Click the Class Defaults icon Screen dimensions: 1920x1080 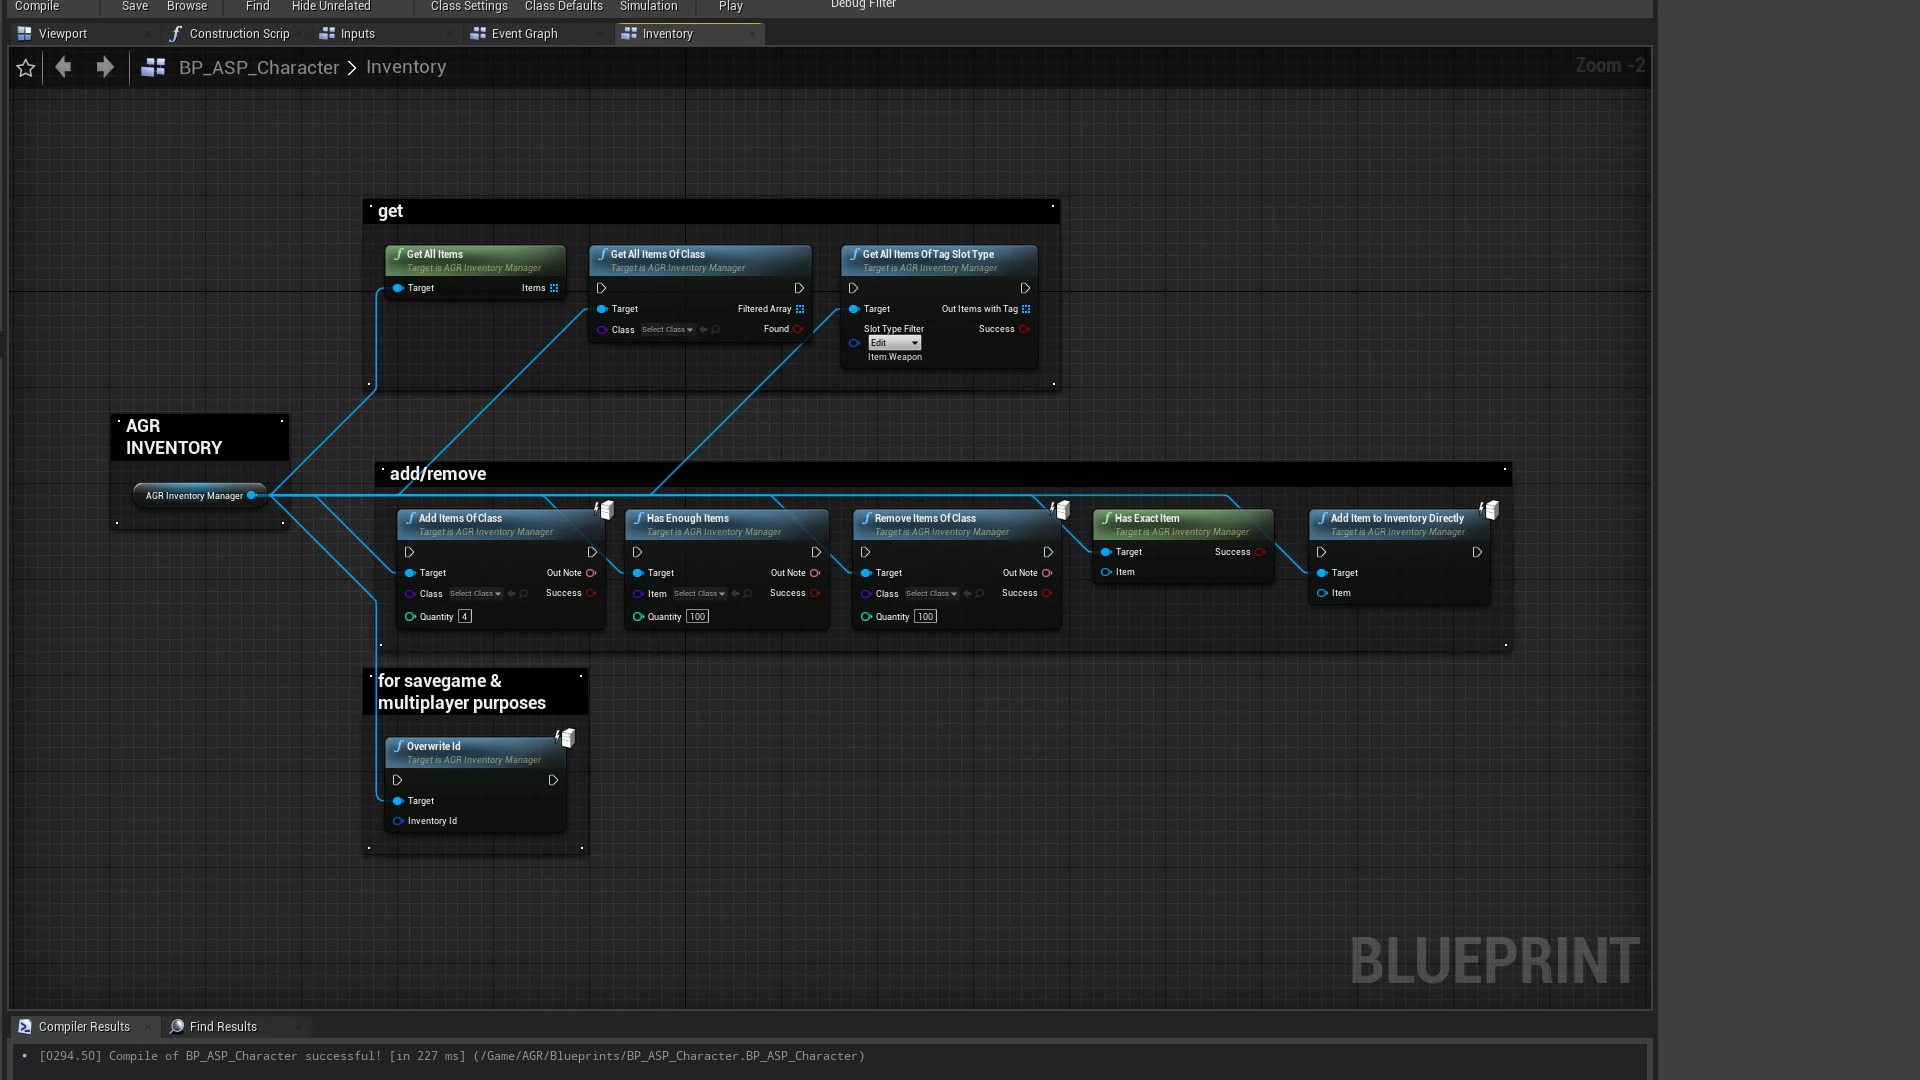point(563,7)
